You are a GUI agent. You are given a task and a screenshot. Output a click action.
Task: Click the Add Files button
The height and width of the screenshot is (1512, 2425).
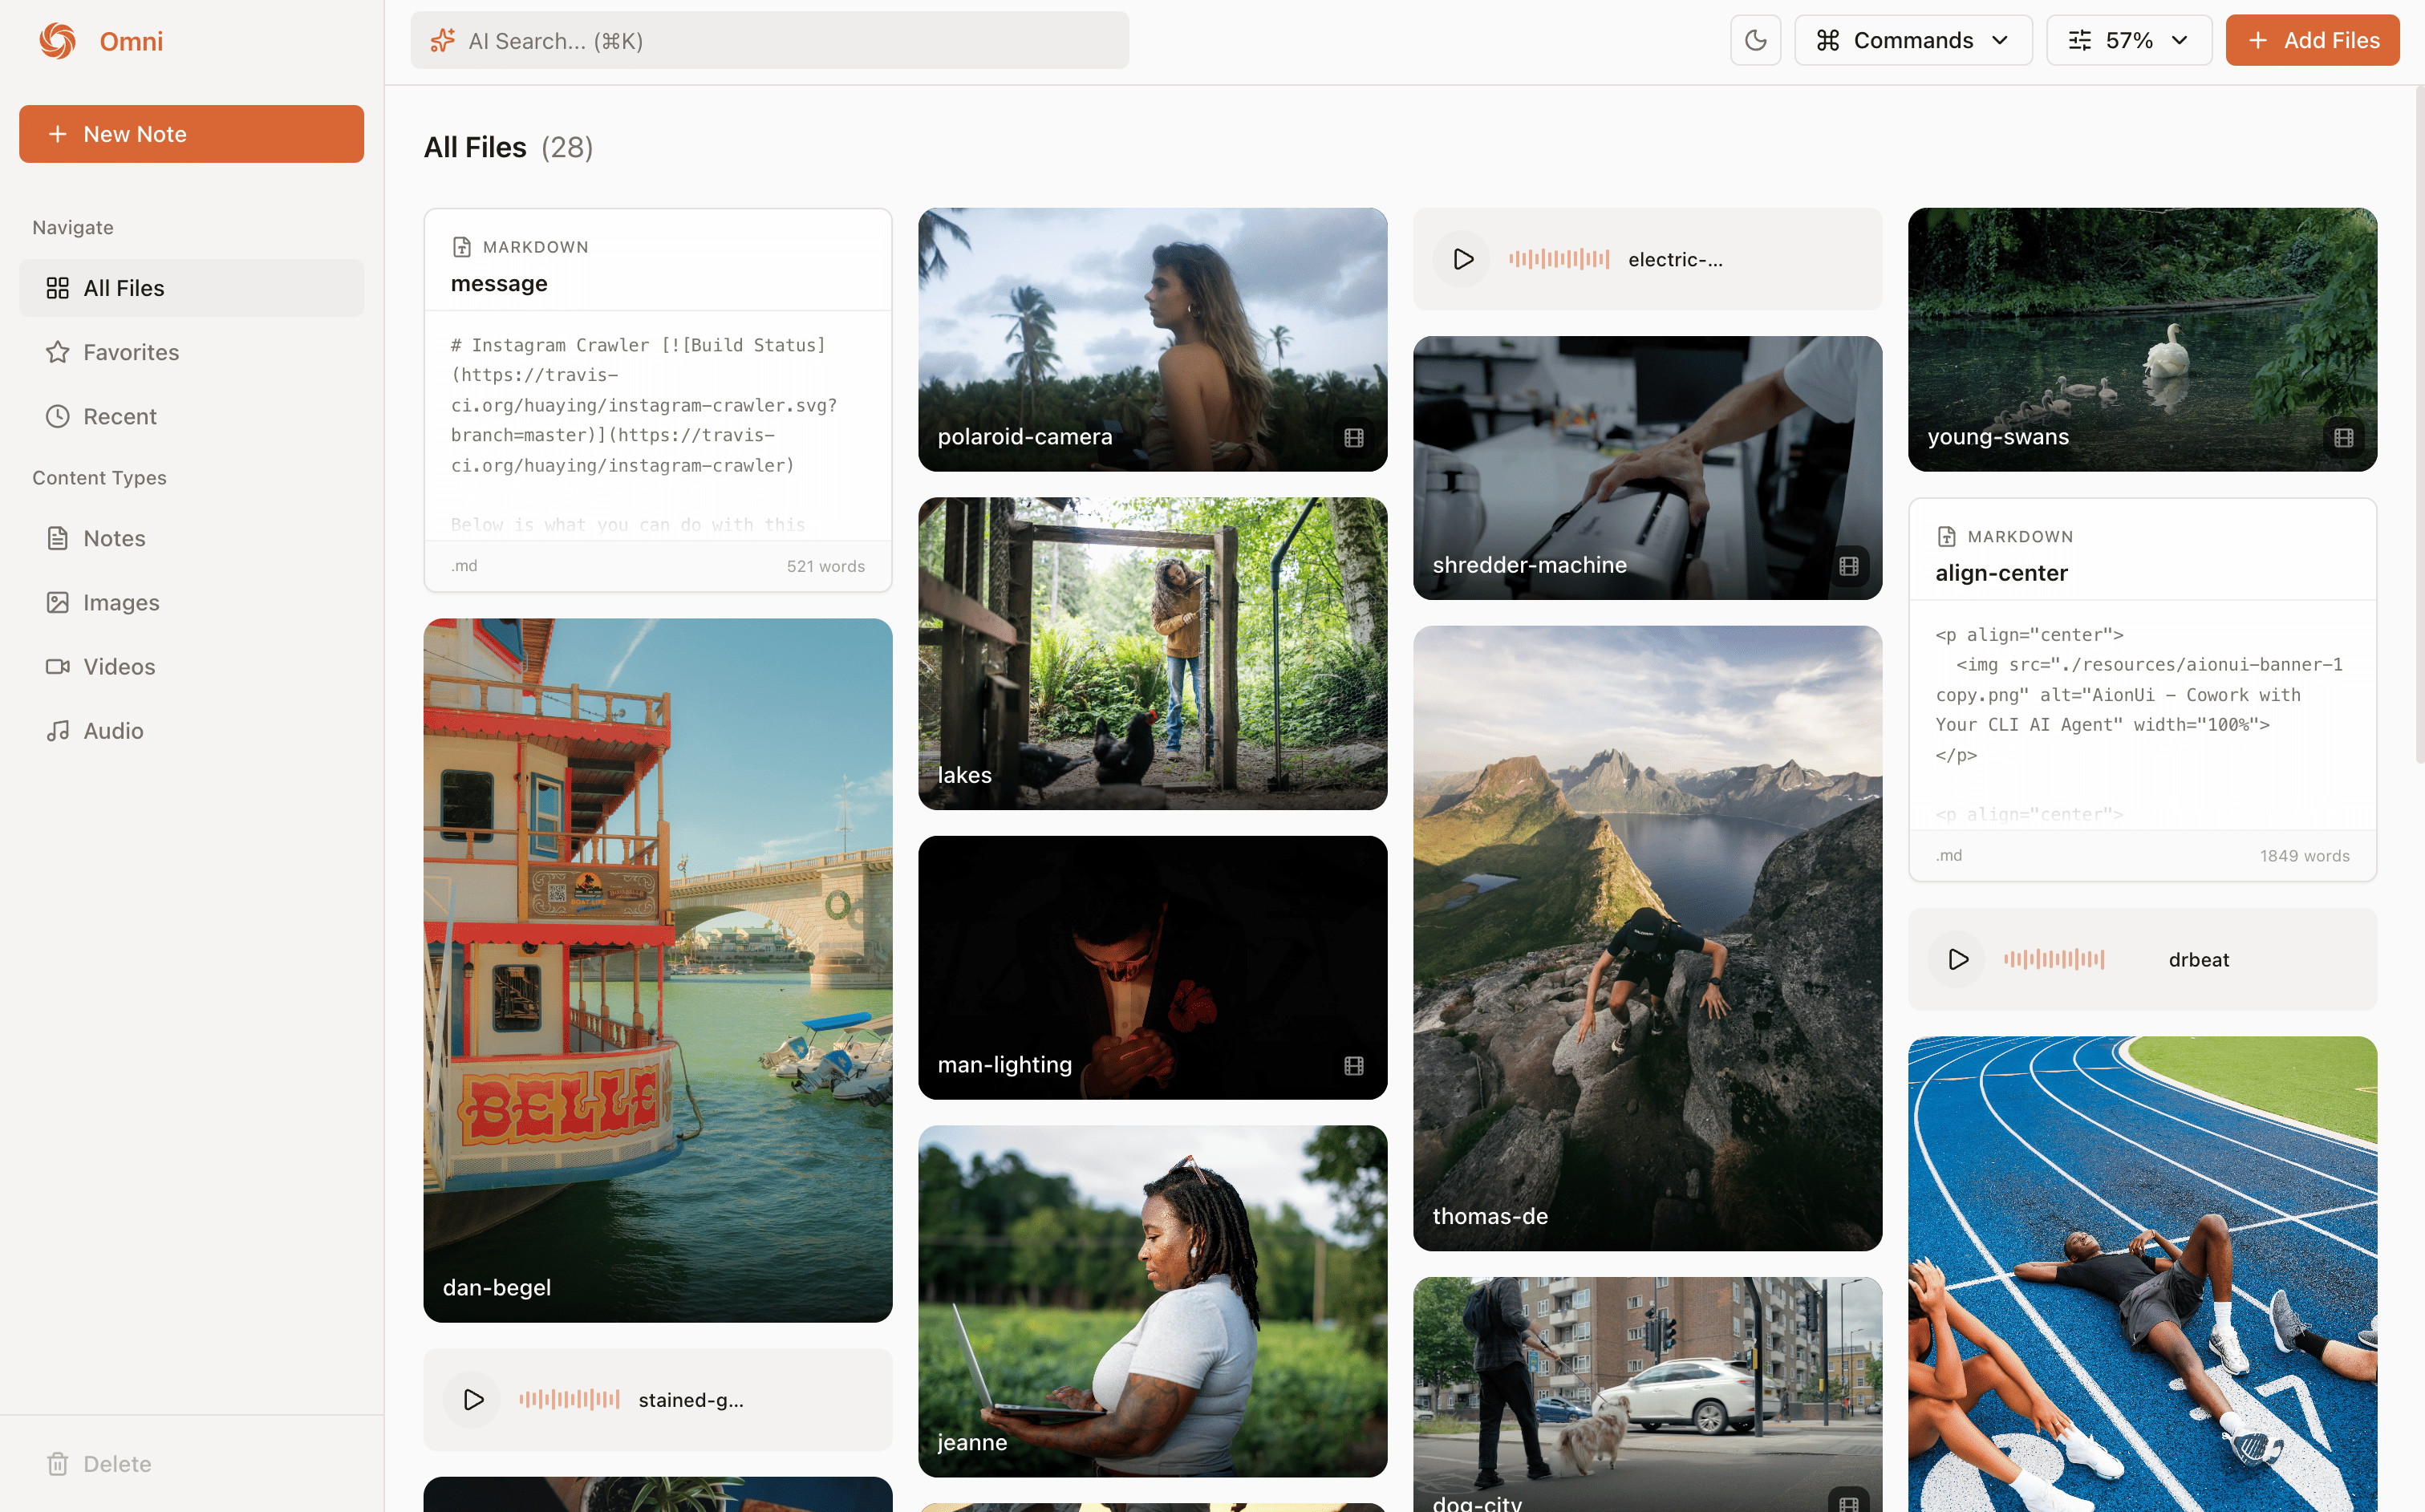pos(2311,40)
